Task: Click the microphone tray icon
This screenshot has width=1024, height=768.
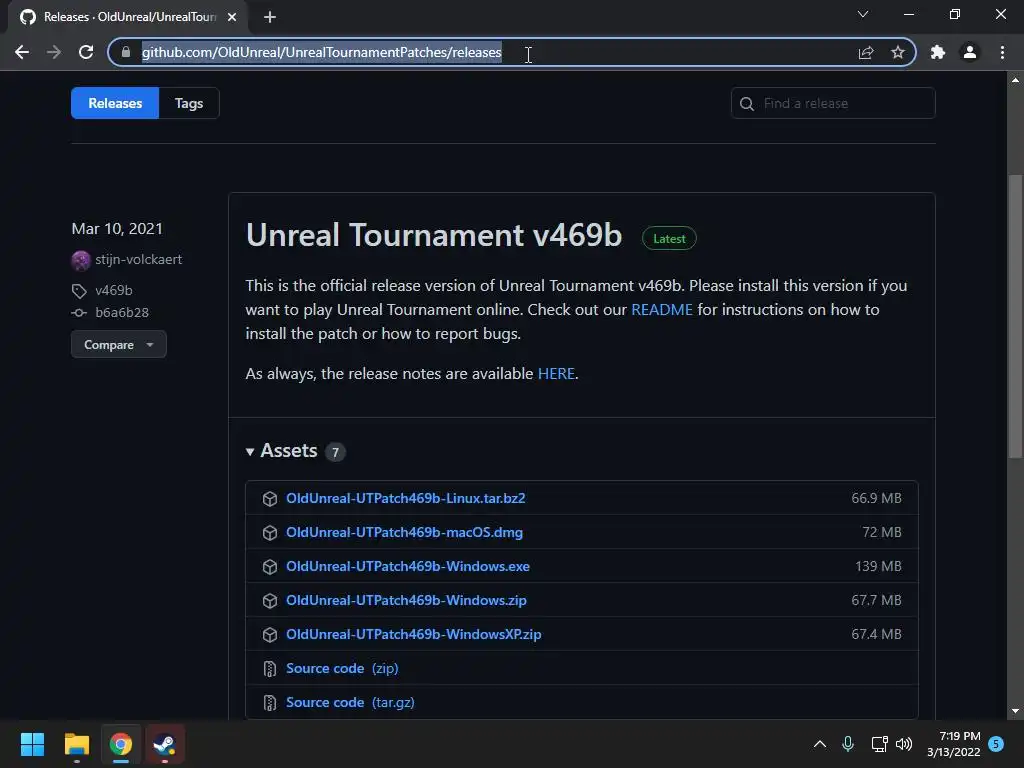Action: click(848, 744)
